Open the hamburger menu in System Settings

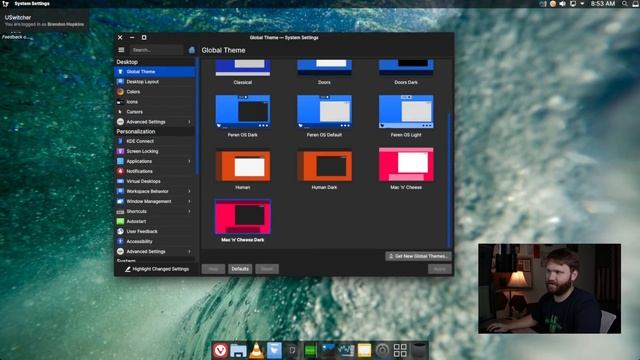pos(121,50)
